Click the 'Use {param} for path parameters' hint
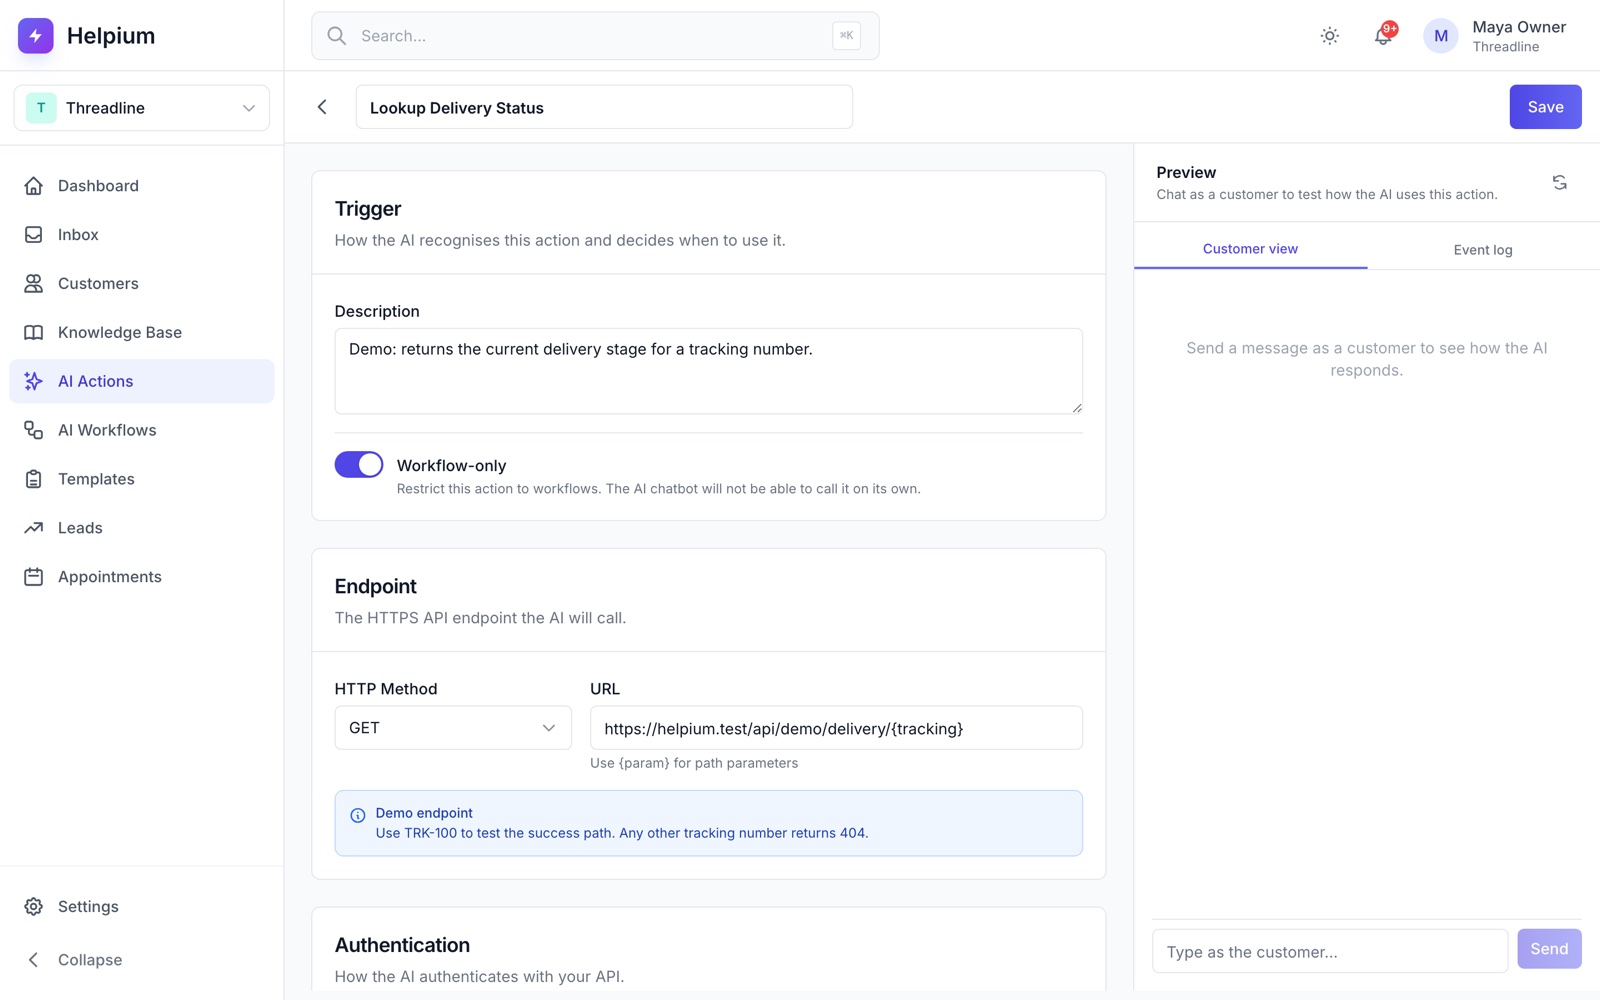 coord(694,763)
